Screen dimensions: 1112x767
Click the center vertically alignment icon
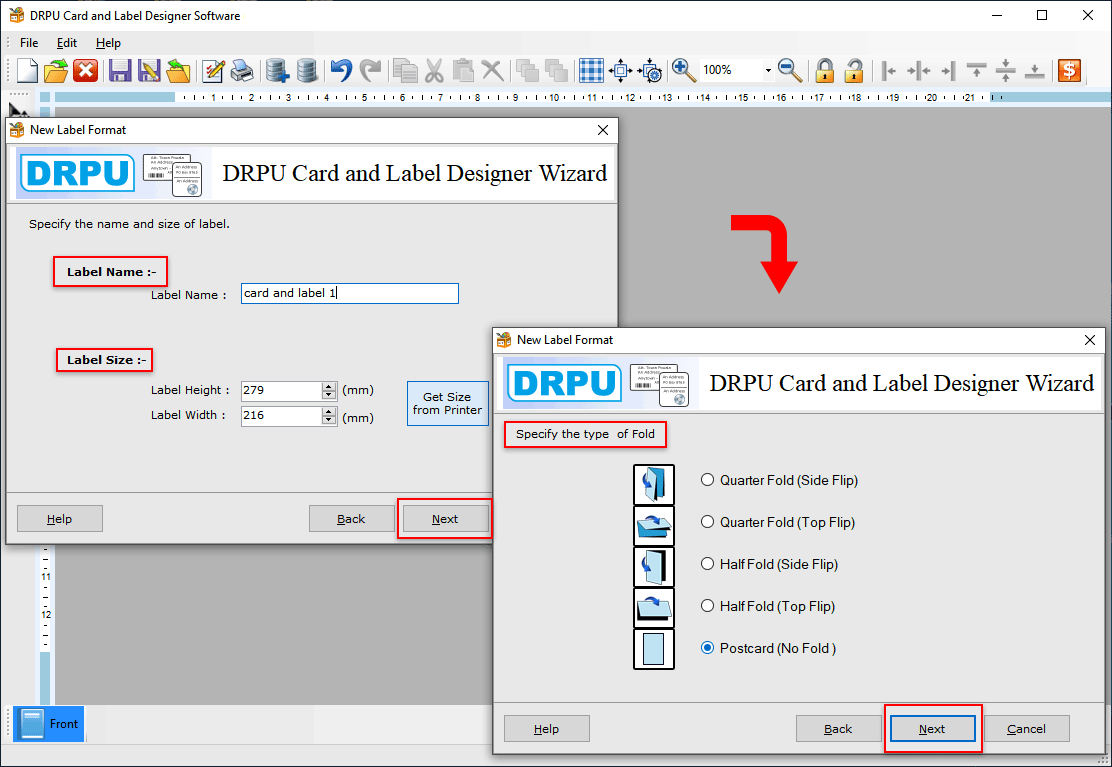(1006, 70)
